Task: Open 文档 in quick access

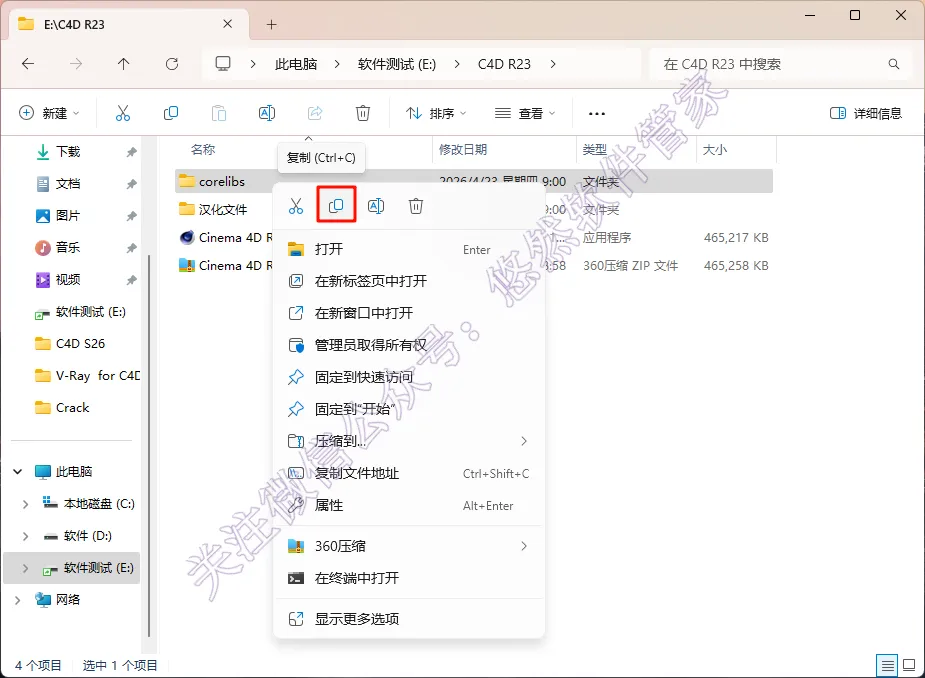Action: [68, 184]
